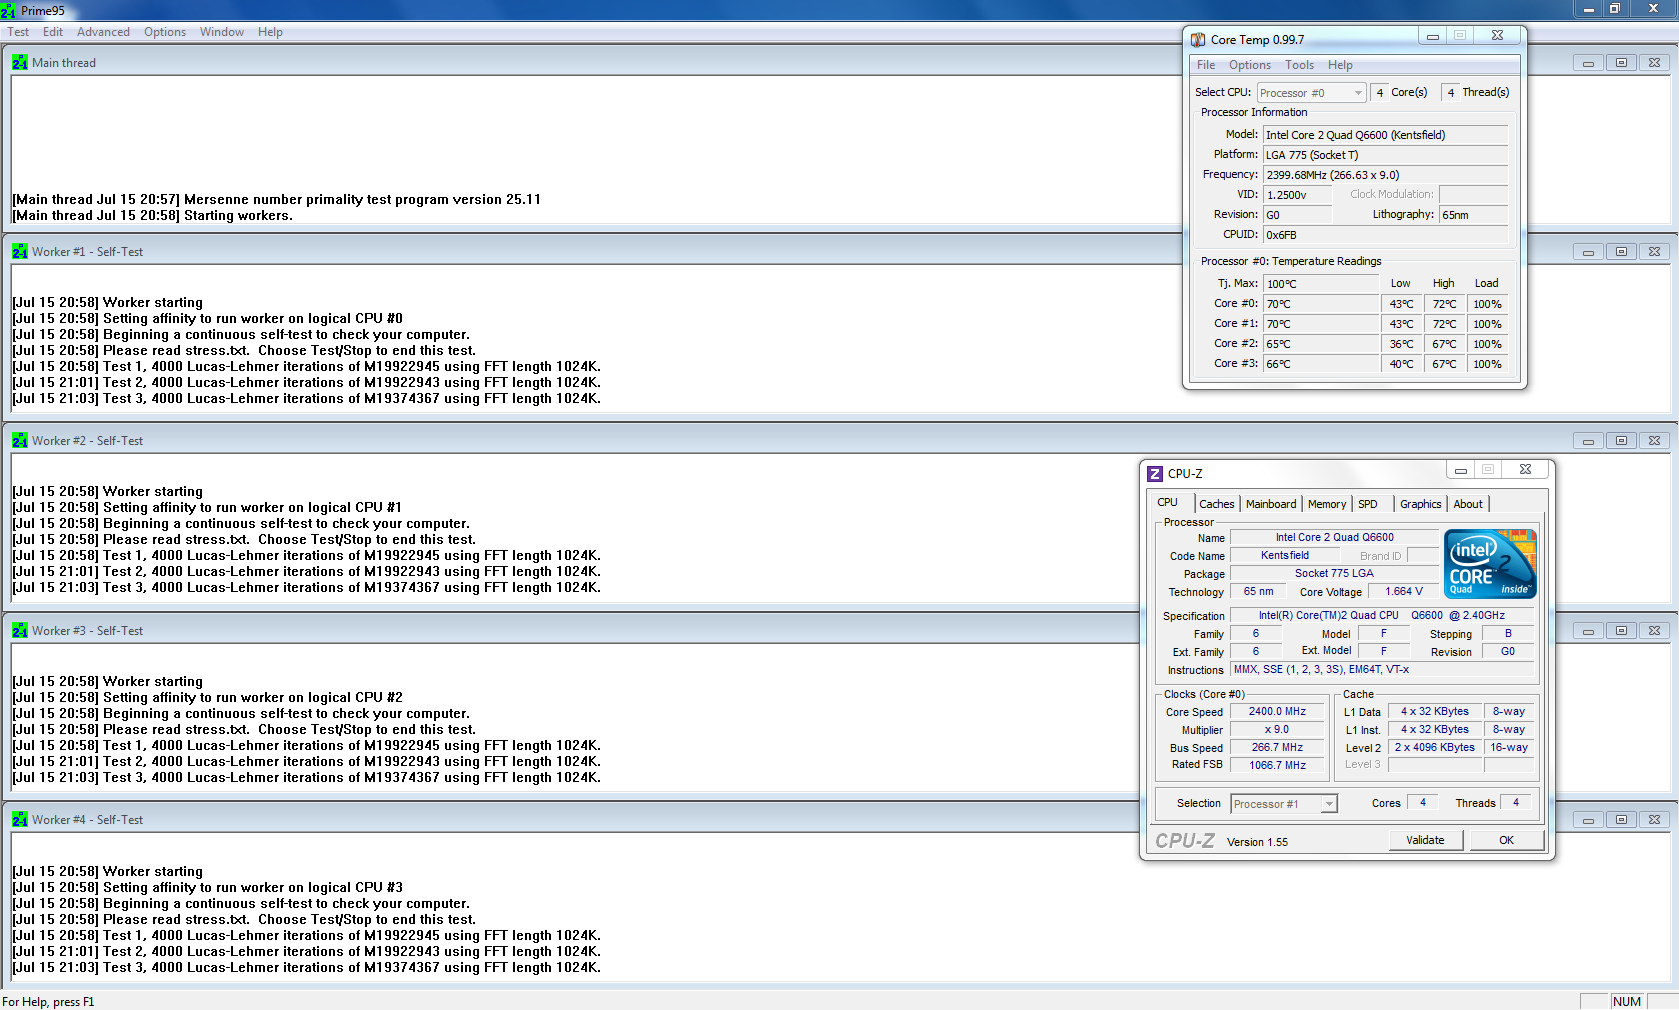
Task: Click the Specification value in CPU-Z
Action: [x=1382, y=616]
